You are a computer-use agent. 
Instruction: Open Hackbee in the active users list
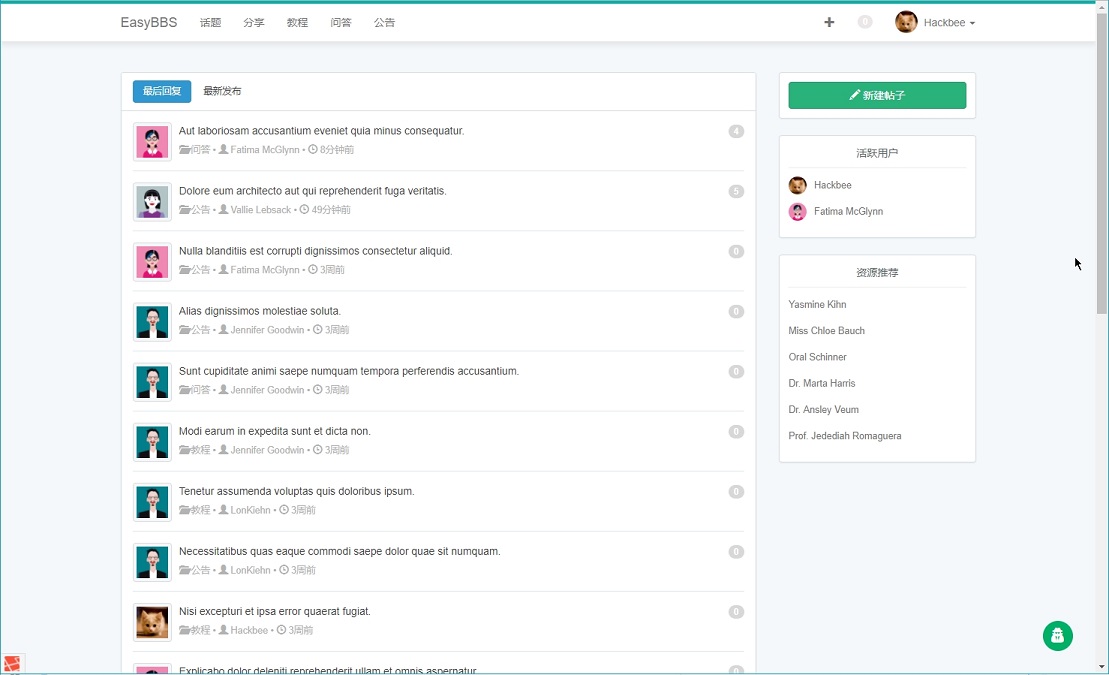point(832,185)
